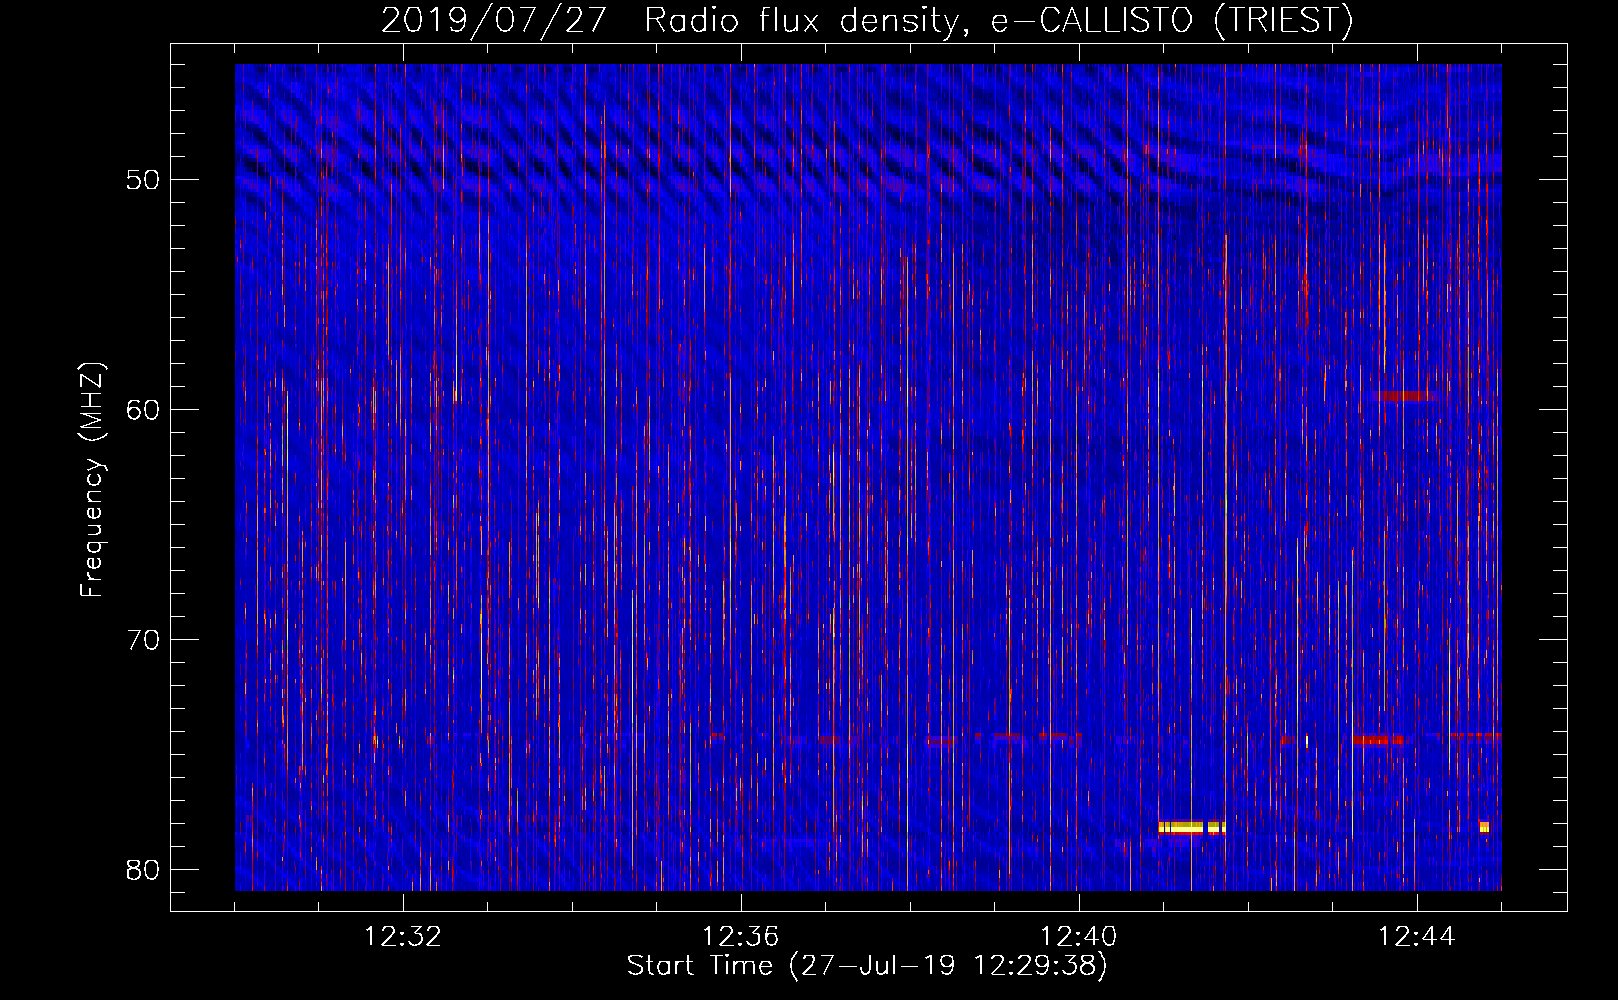The image size is (1618, 1000).
Task: Click the 12:32 time tick label
Action: pos(403,937)
